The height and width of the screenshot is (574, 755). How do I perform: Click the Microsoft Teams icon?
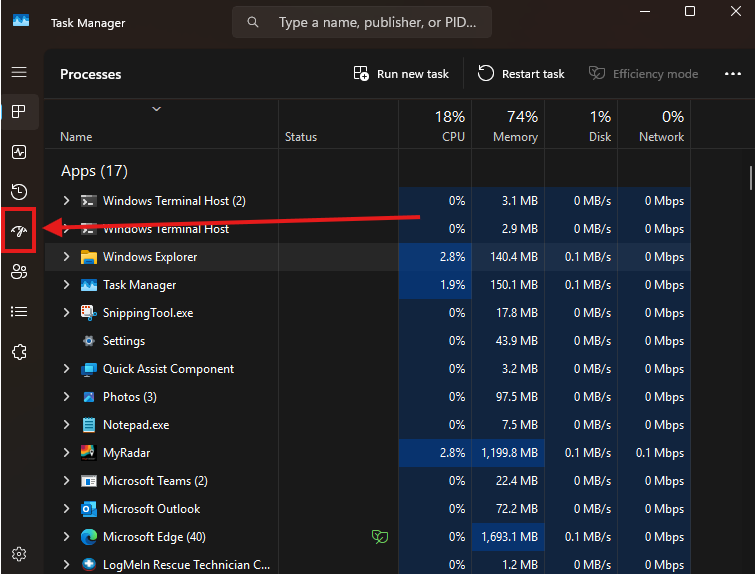[89, 481]
